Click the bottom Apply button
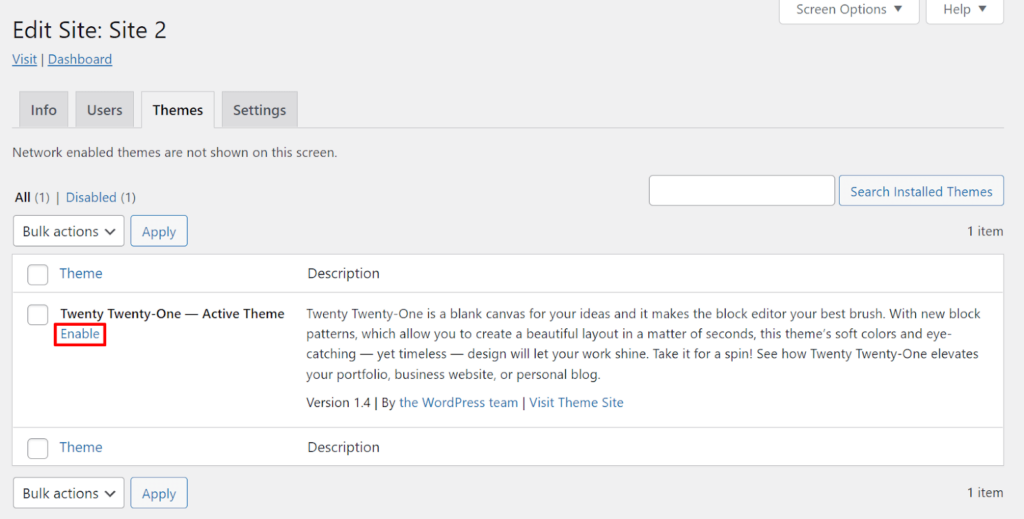Viewport: 1024px width, 519px height. point(159,493)
